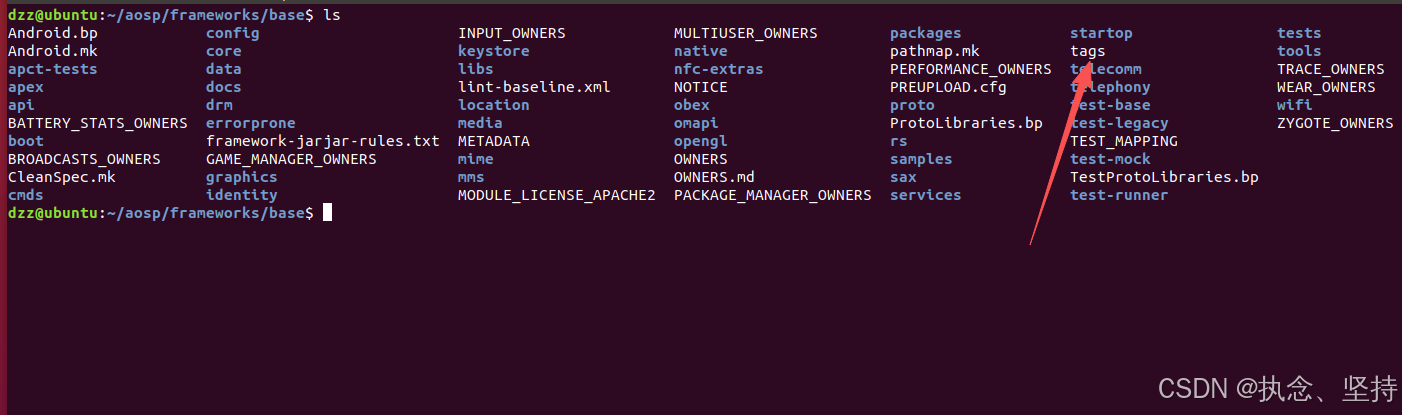Click the obex directory name
Viewport: 1402px width, 415px height.
pos(692,105)
